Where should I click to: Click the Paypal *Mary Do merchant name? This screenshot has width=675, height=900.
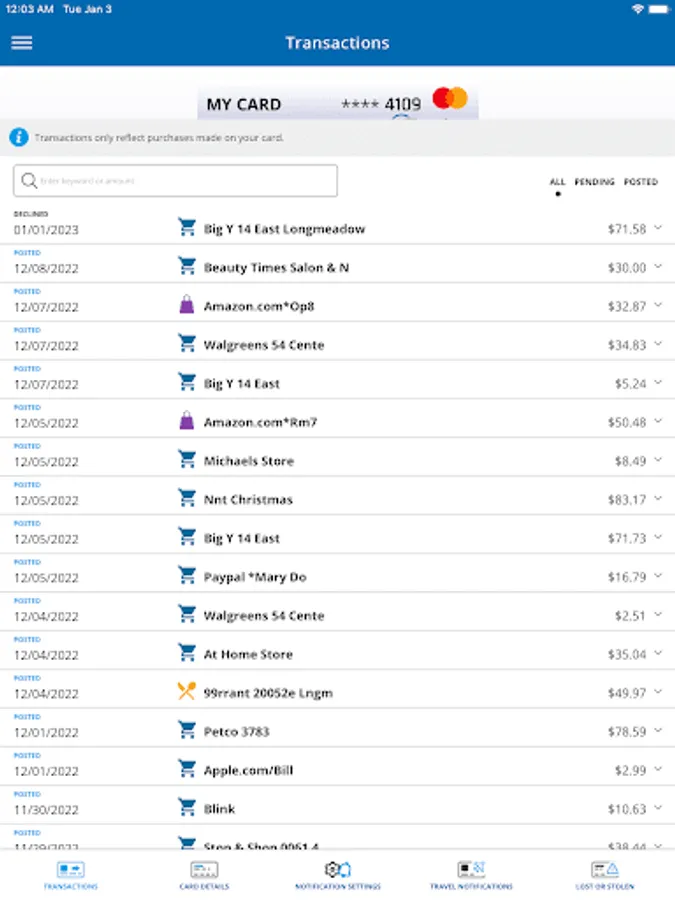[255, 577]
